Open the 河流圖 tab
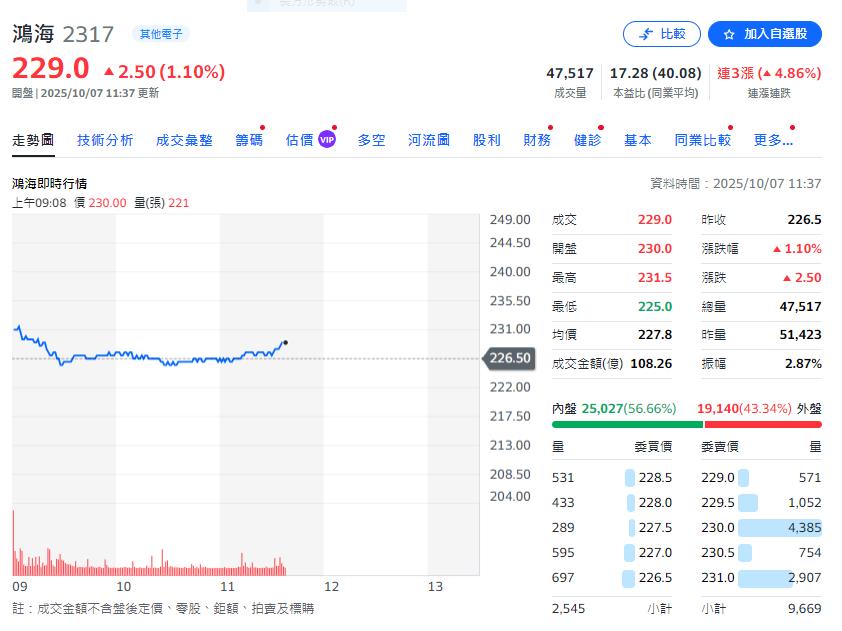Viewport: 842px width, 631px height. pos(429,140)
